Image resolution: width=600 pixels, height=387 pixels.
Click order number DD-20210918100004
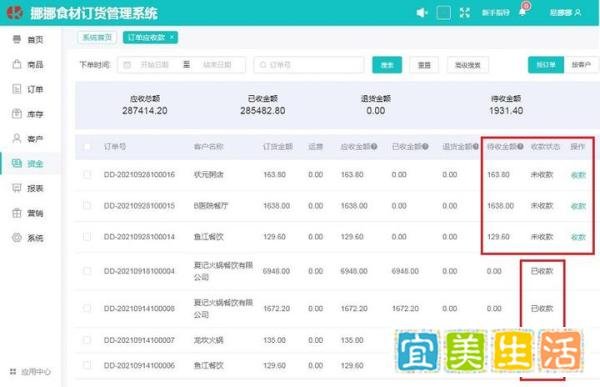[139, 271]
